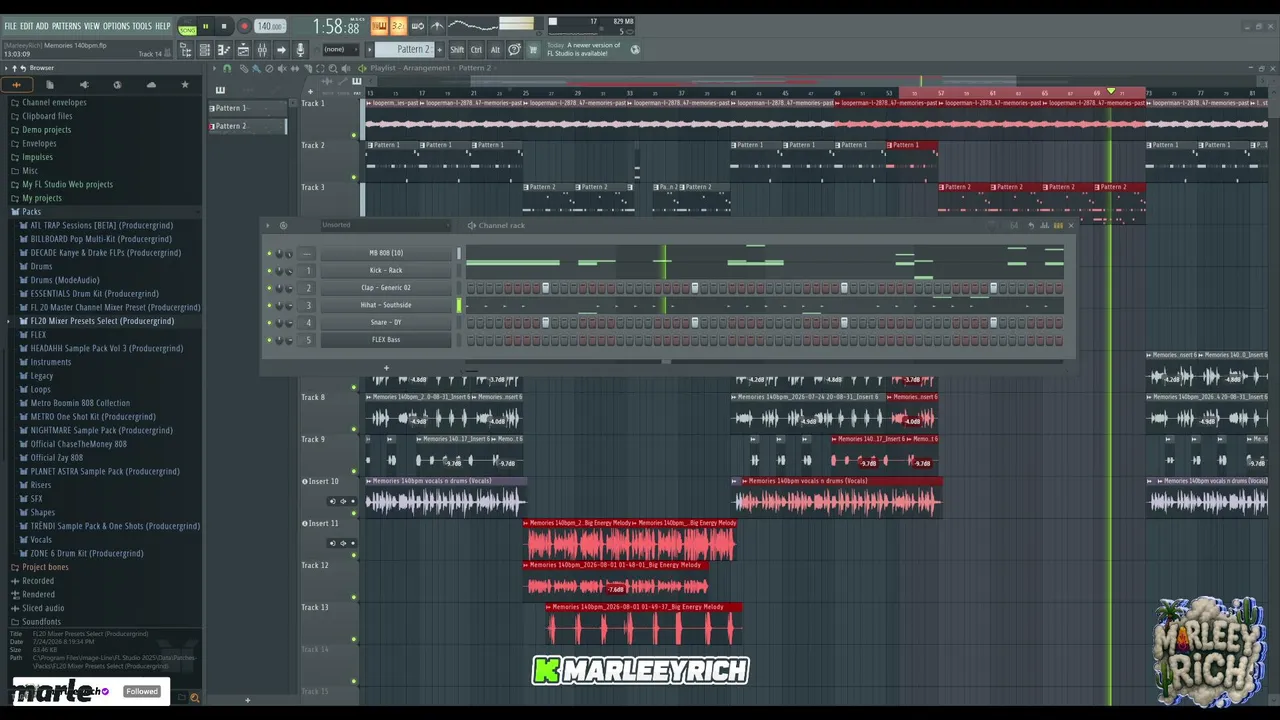
Task: Toggle the 3-2-1 countdown before recording
Action: 398,26
